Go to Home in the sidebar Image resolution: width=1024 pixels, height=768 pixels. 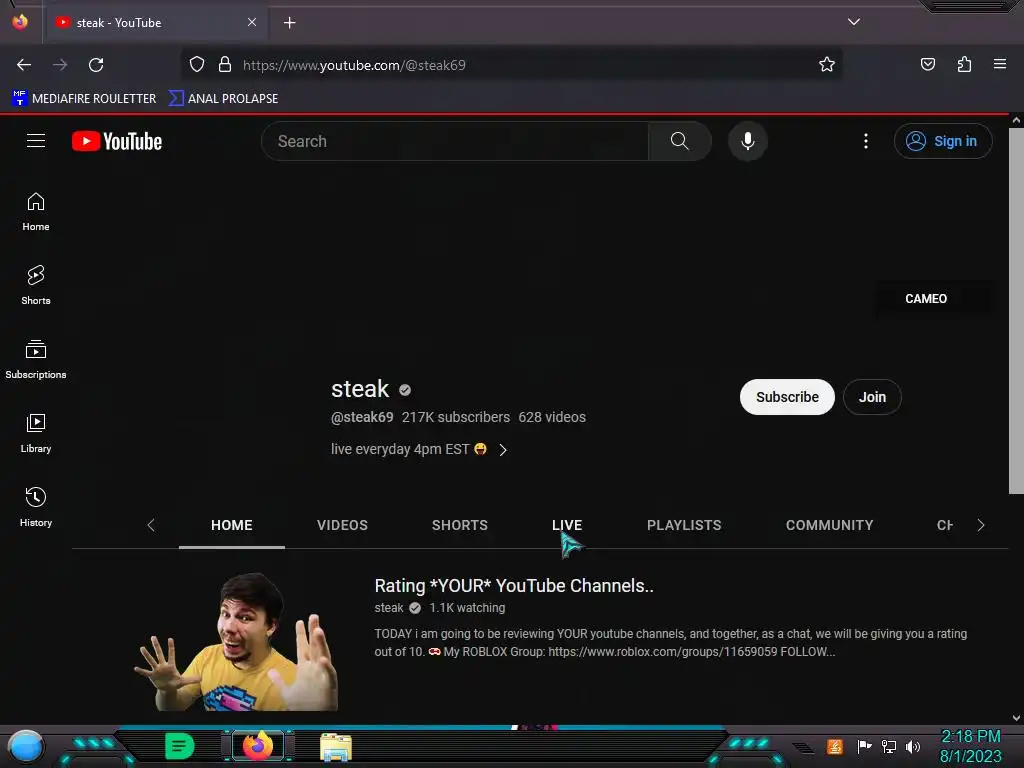pos(36,212)
